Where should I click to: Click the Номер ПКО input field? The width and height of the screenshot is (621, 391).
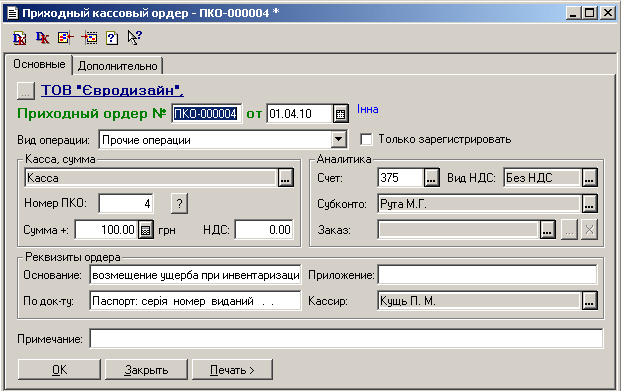tap(126, 204)
